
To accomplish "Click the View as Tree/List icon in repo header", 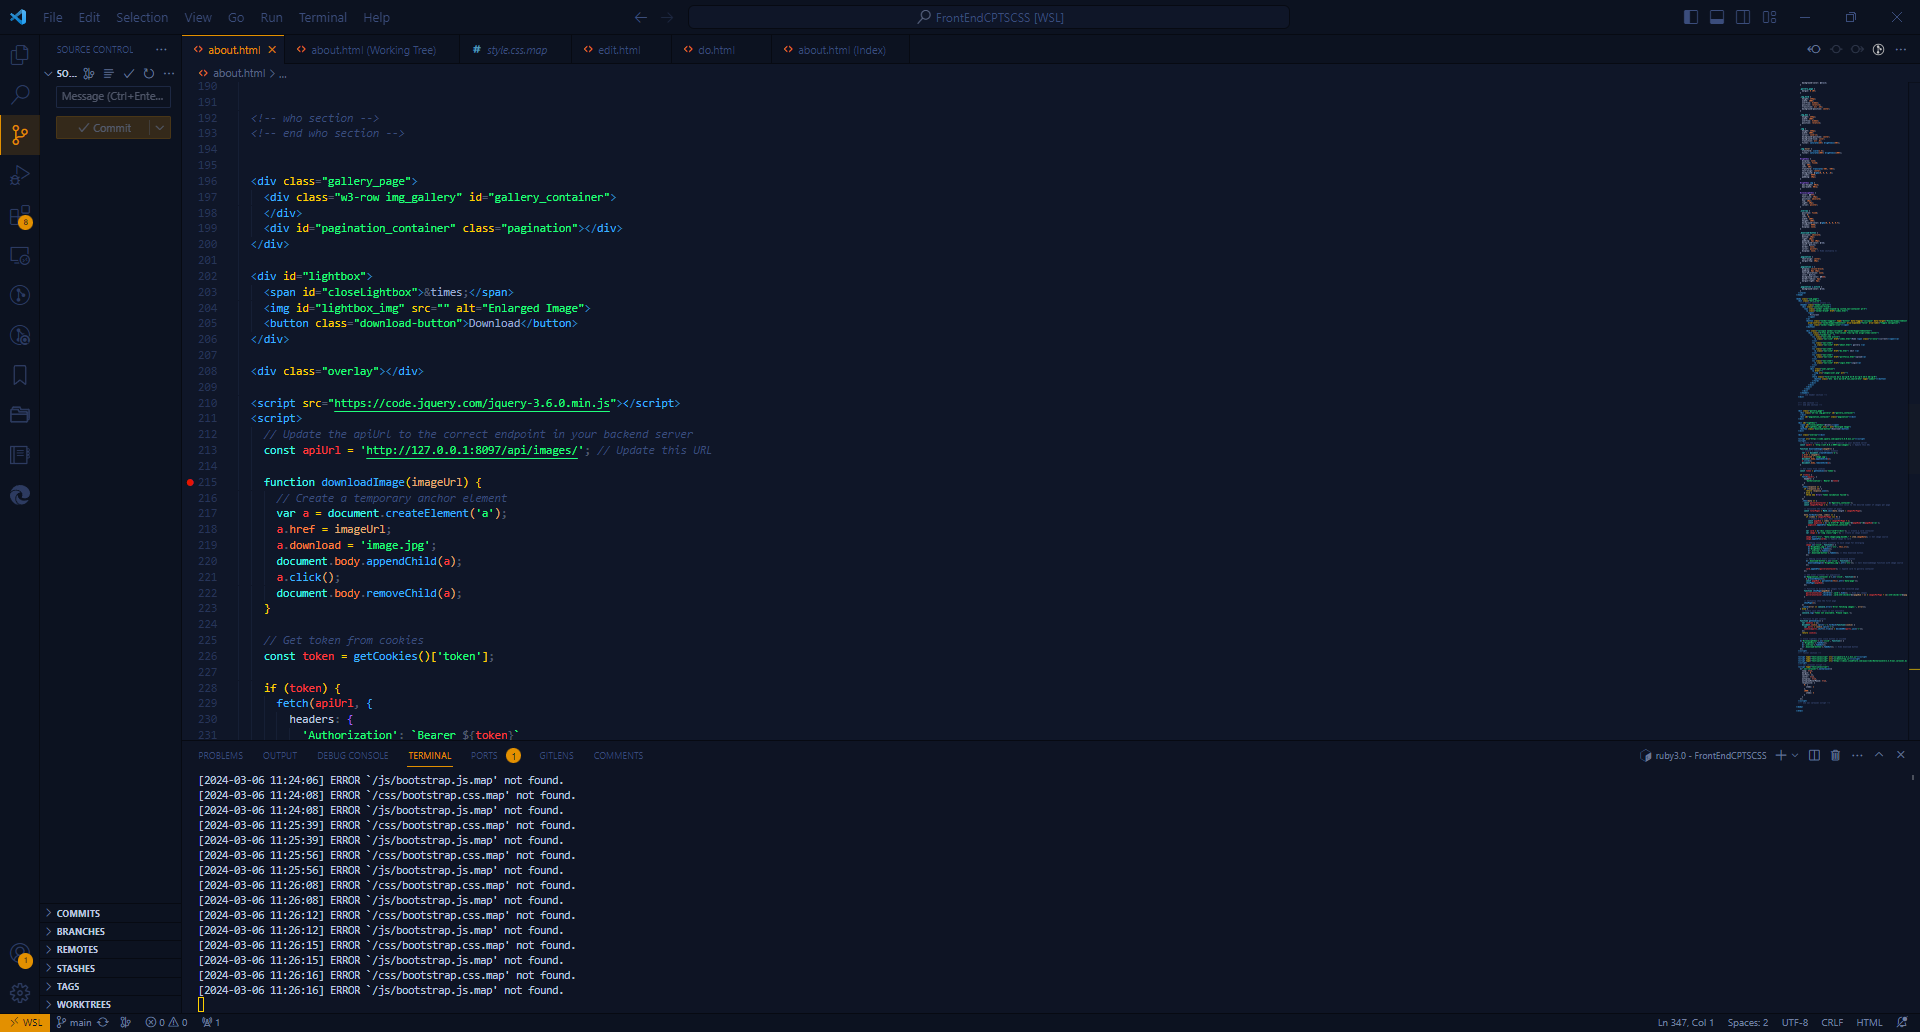I will point(109,73).
